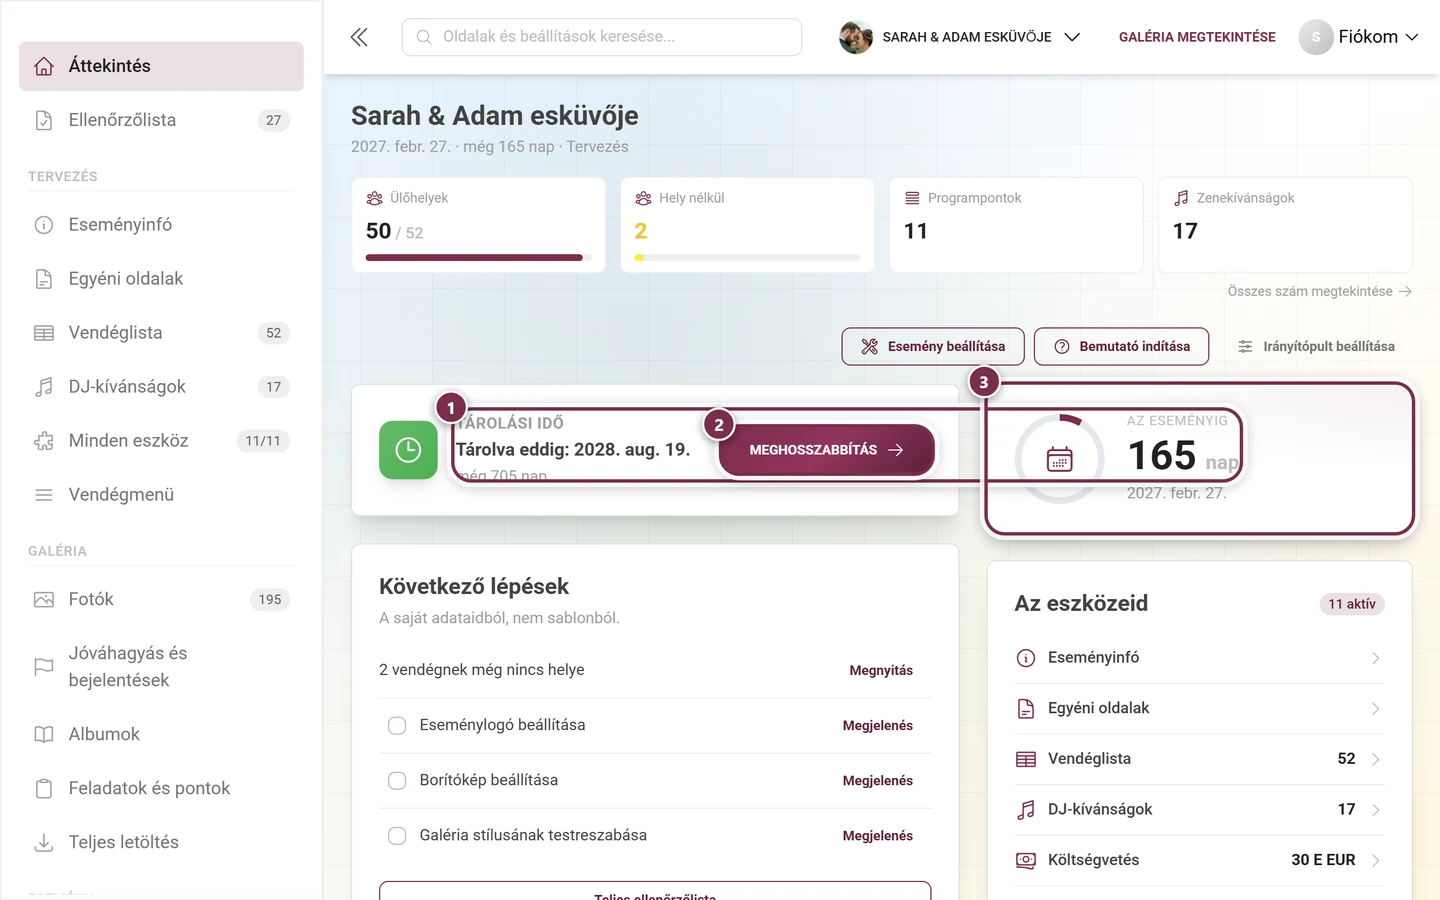Open the Áttekintés overview item
1440x900 pixels.
(161, 66)
